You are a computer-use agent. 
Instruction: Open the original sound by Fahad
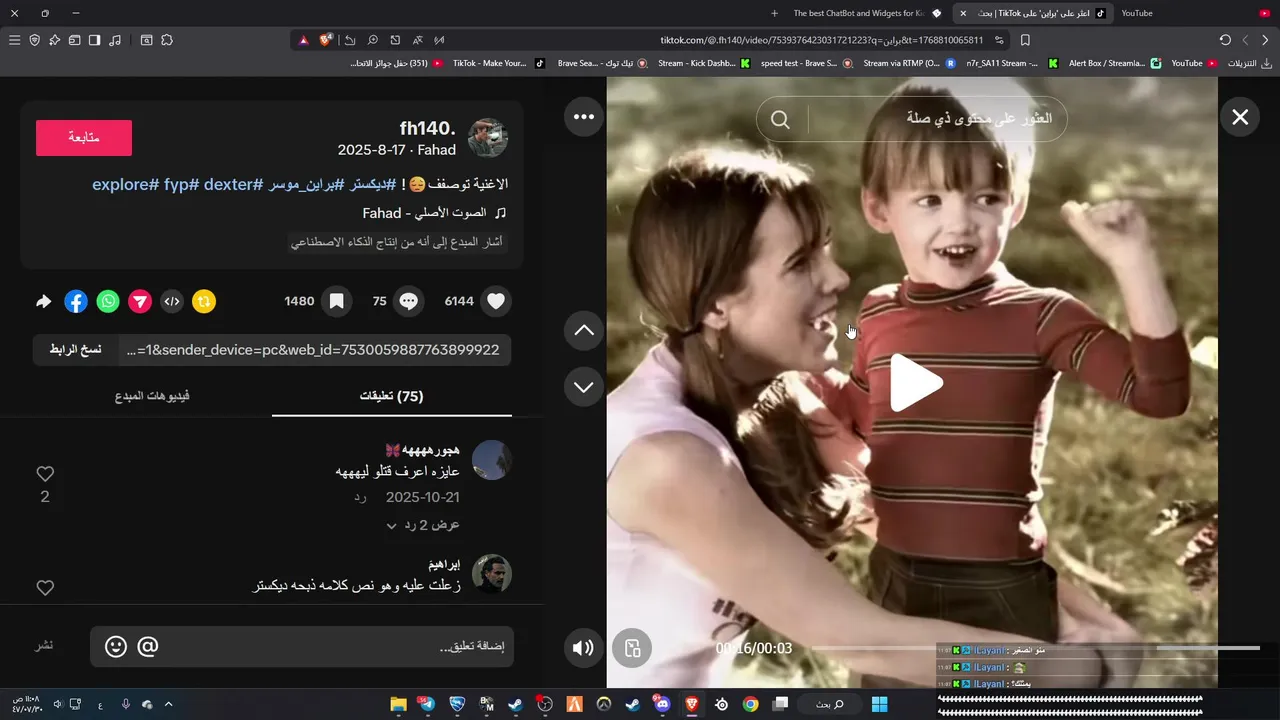coord(435,213)
